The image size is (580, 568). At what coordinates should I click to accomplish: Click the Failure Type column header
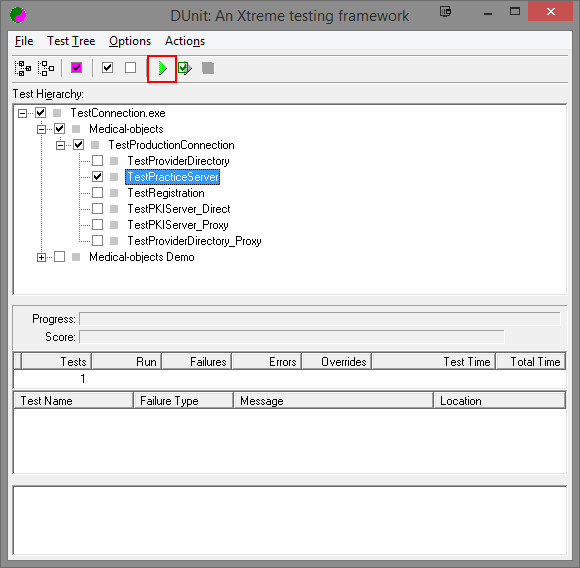coord(183,400)
